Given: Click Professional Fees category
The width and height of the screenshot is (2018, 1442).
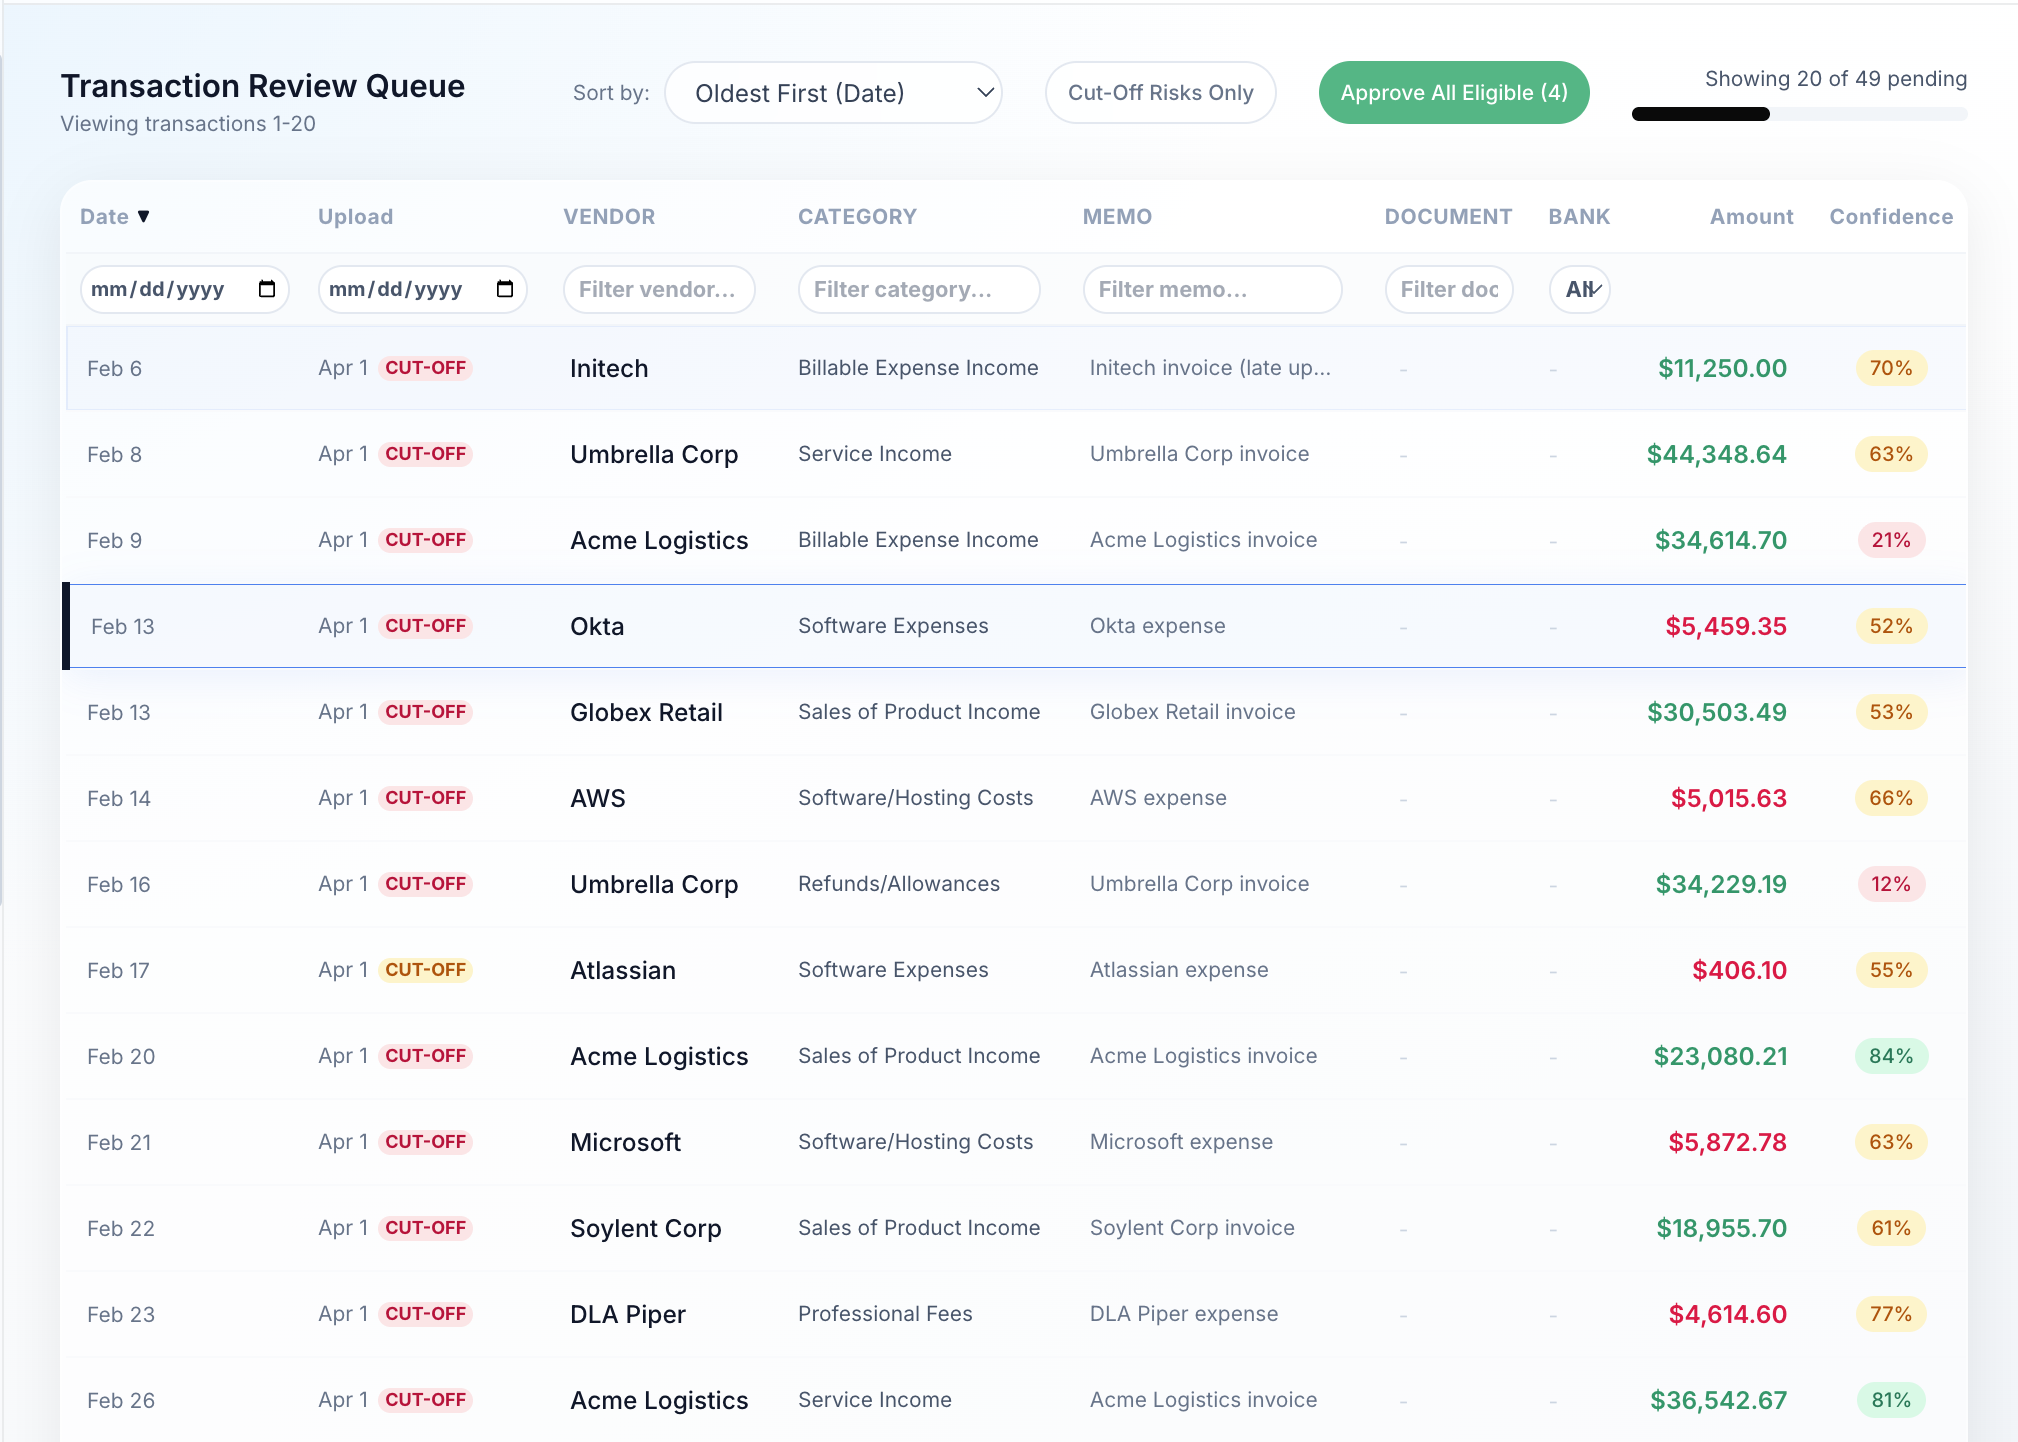Looking at the screenshot, I should (885, 1314).
